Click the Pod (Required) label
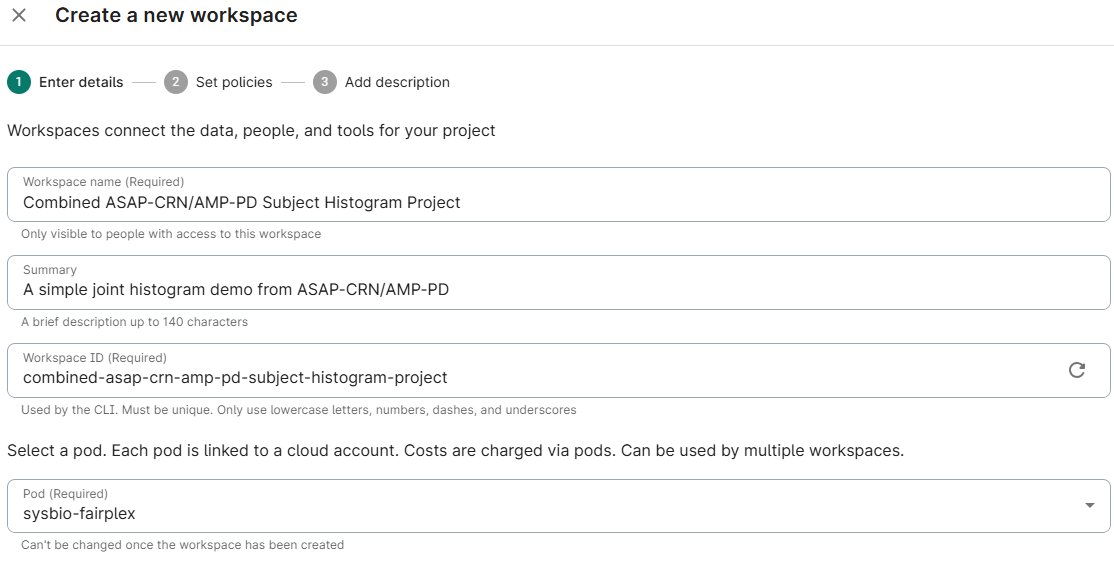 coord(65,494)
